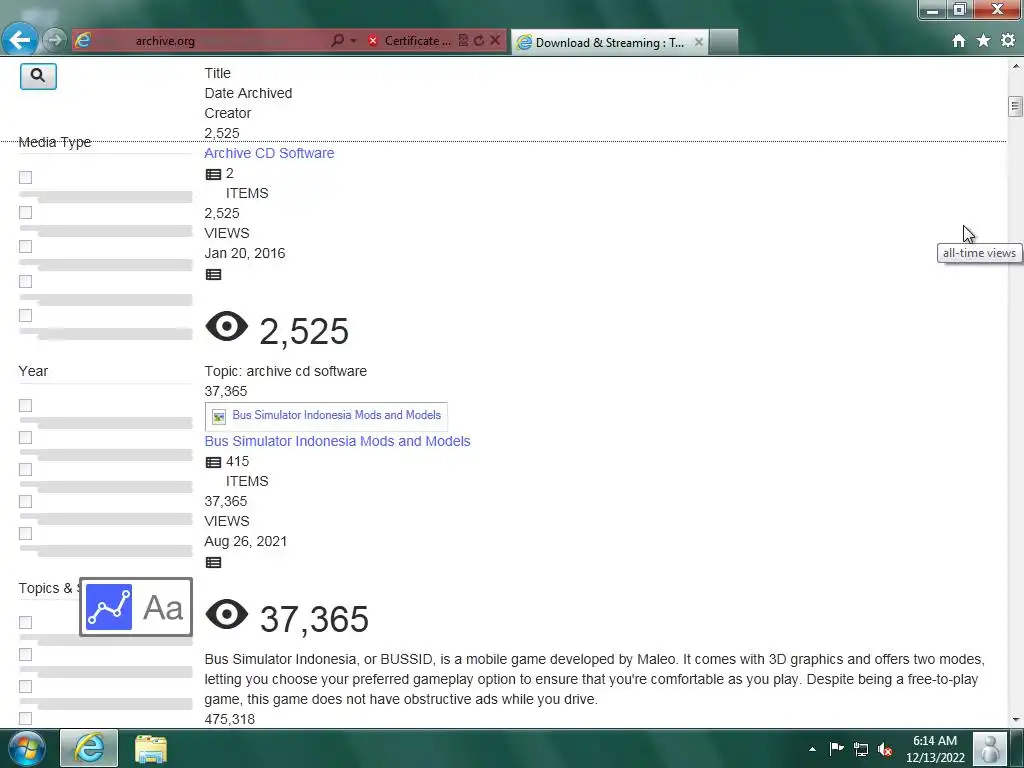Sort by Date Archived
Screen dimensions: 1024x768
pyautogui.click(x=248, y=93)
